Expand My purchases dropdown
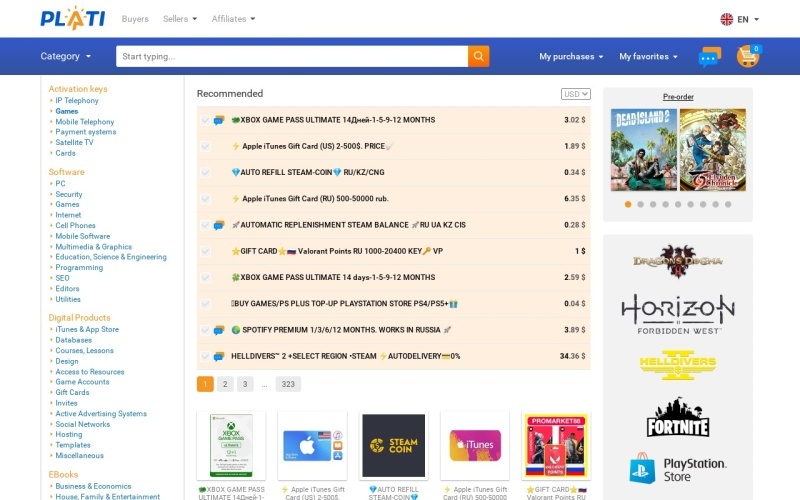 571,57
